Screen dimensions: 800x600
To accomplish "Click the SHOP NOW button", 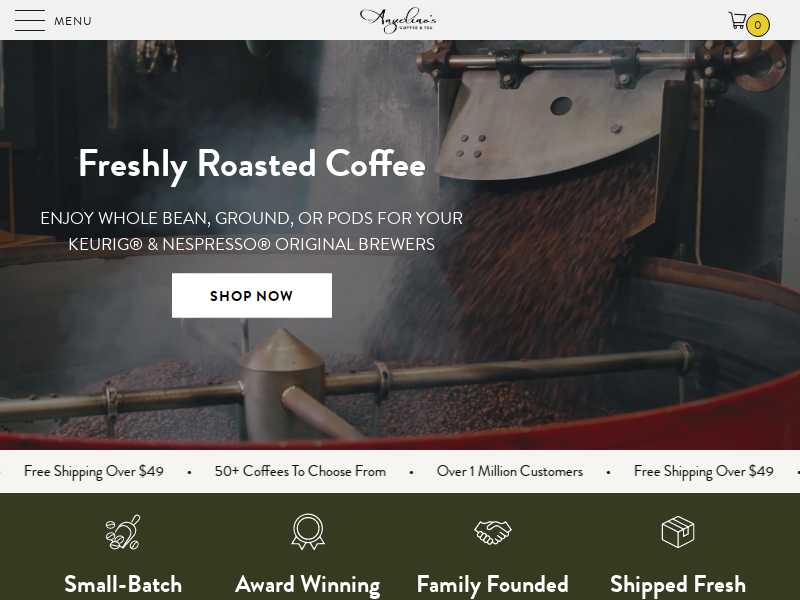I will (252, 295).
